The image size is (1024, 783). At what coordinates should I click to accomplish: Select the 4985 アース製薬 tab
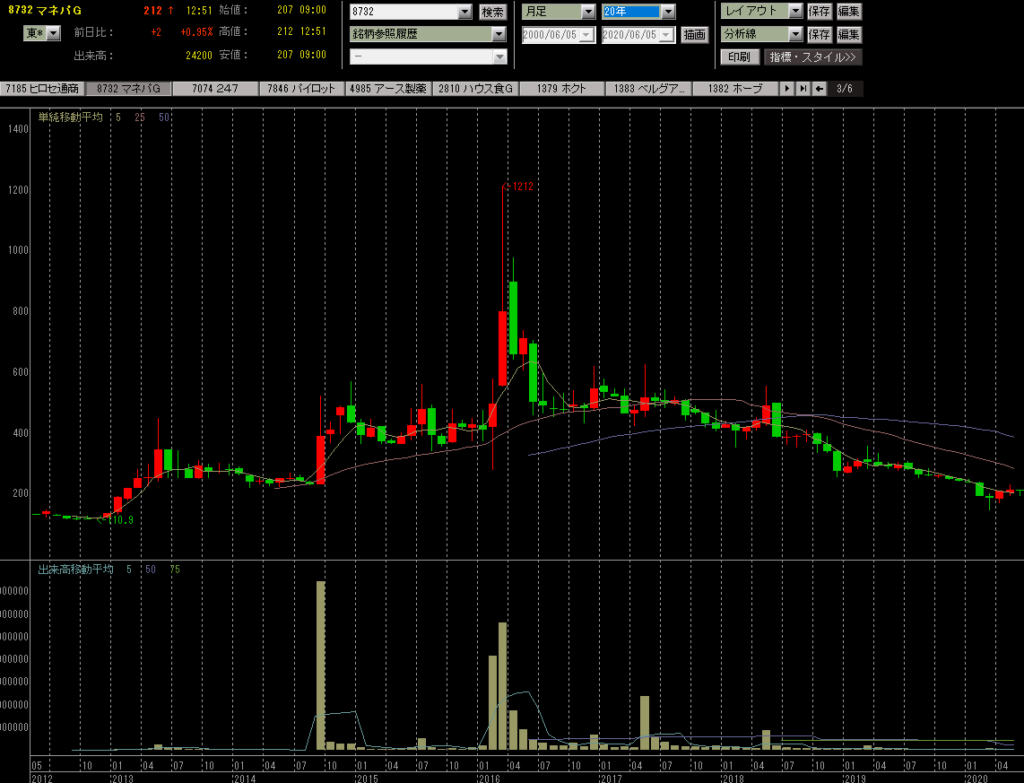(387, 89)
